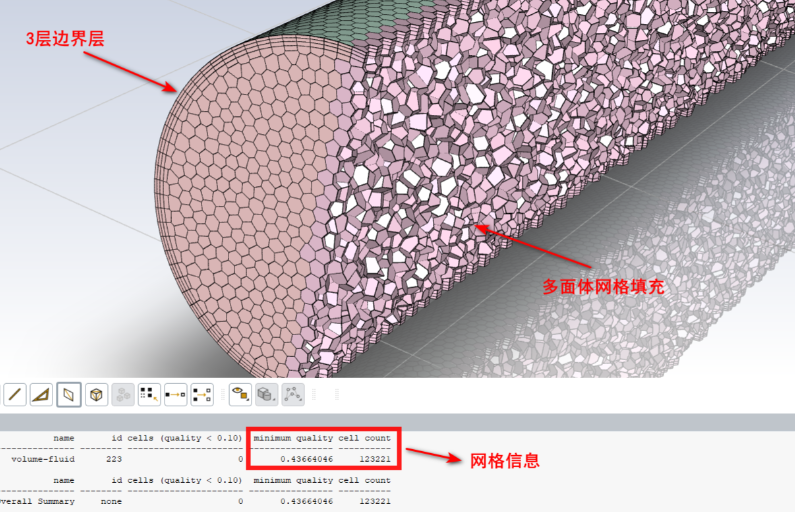Click the zone id value 223
795x512 pixels.
point(114,460)
